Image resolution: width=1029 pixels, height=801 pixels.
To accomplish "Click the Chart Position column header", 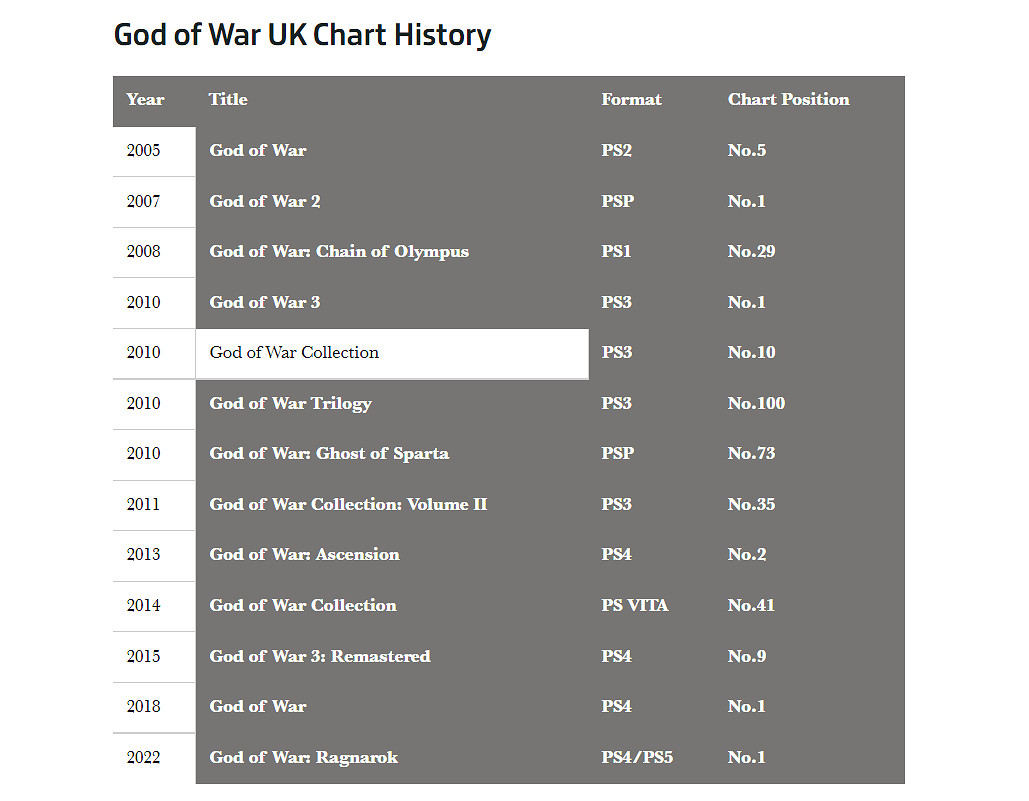I will (788, 100).
